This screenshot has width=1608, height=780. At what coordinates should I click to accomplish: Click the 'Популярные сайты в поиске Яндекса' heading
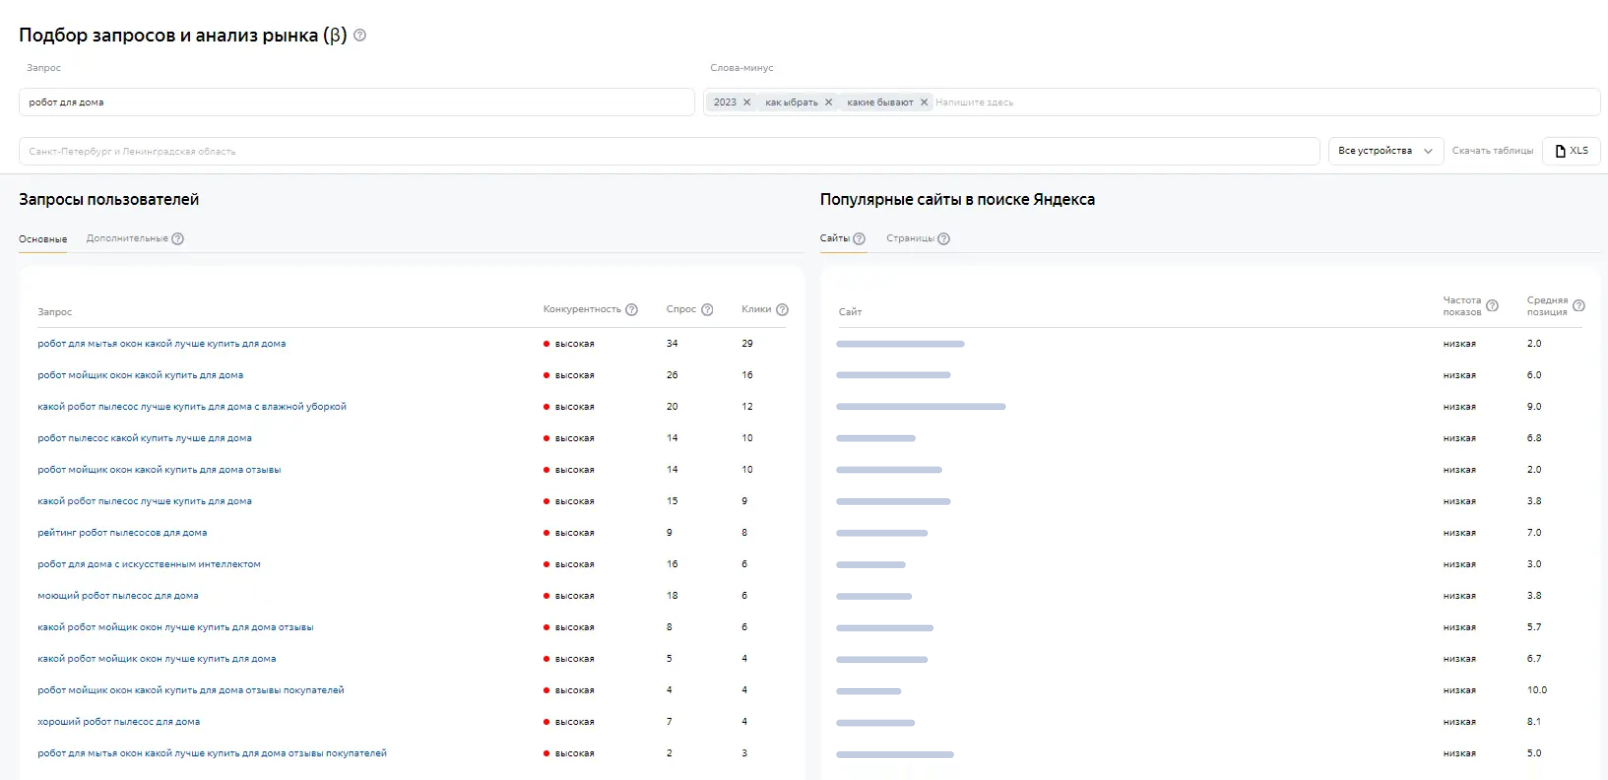click(957, 200)
